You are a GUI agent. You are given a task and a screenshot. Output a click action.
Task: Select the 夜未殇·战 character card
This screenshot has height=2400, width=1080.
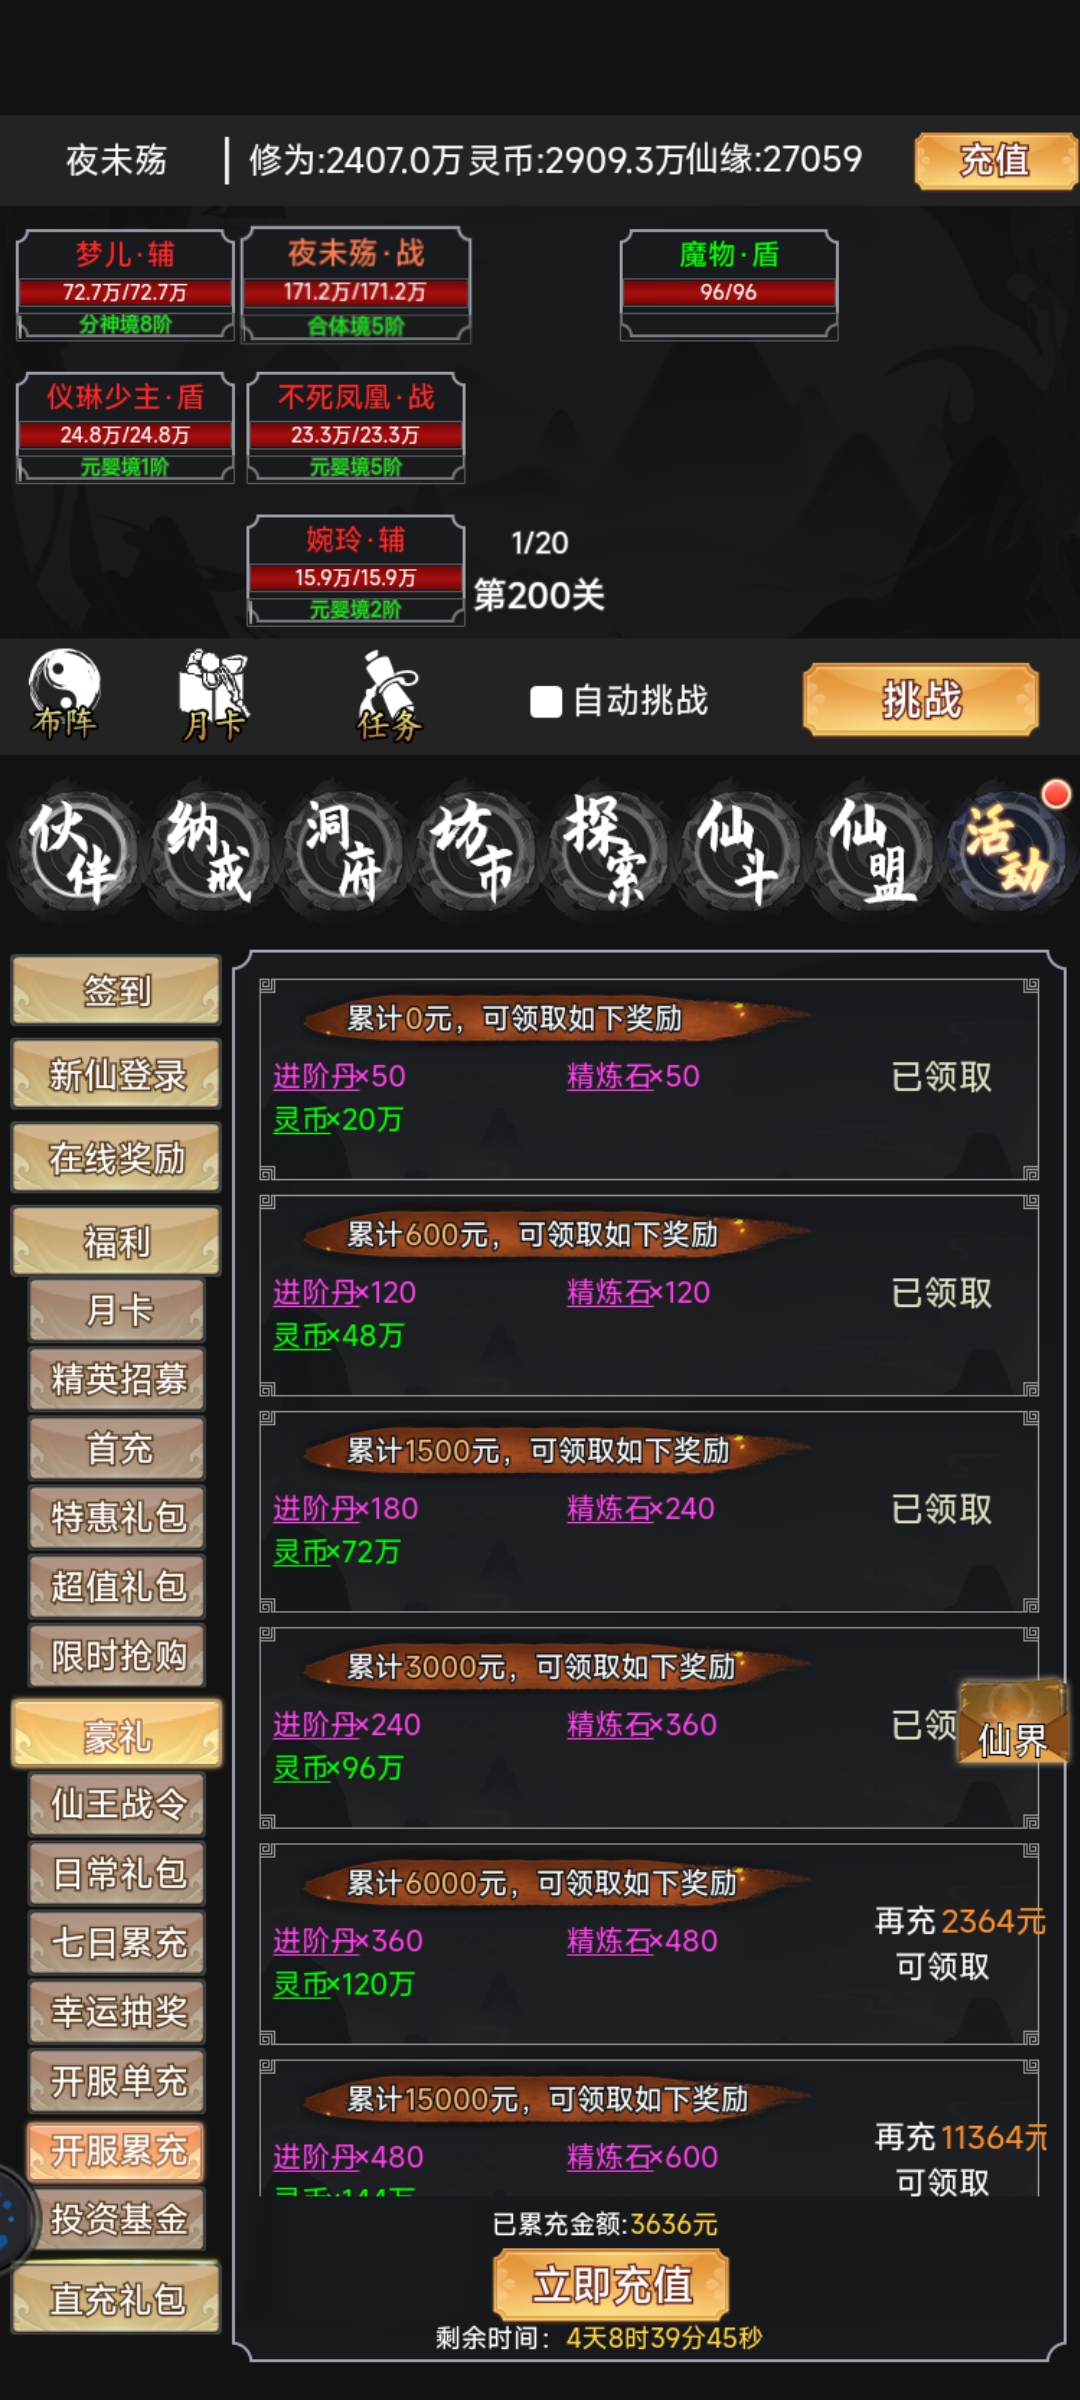click(x=356, y=285)
